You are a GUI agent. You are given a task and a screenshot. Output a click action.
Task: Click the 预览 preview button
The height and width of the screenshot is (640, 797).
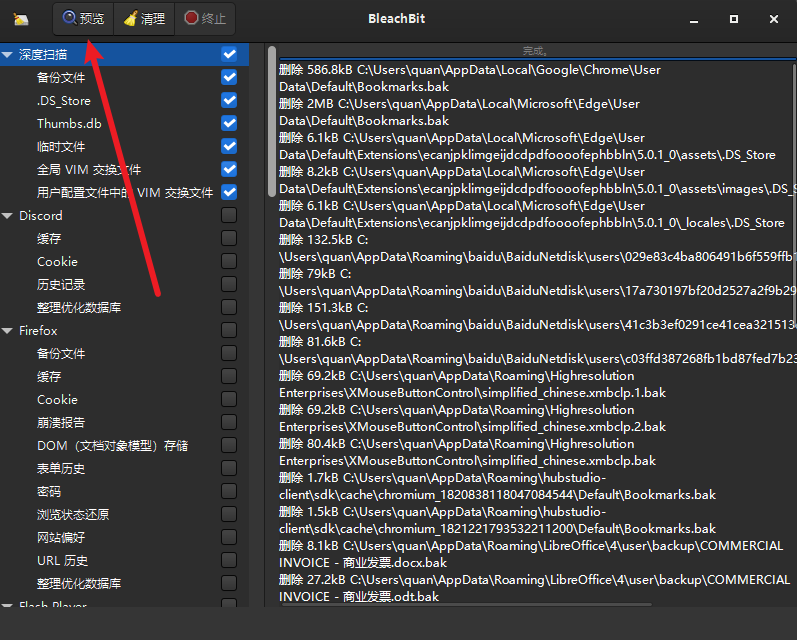click(83, 19)
